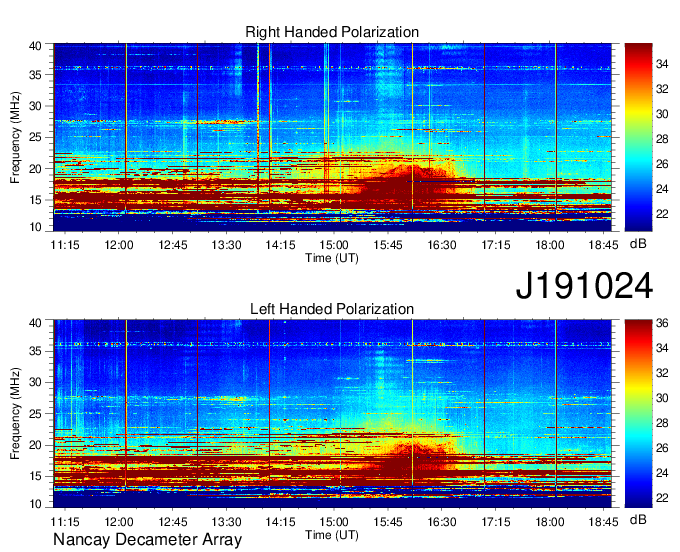
Task: Click the dB unit label of Left Handed color bar
Action: (638, 520)
